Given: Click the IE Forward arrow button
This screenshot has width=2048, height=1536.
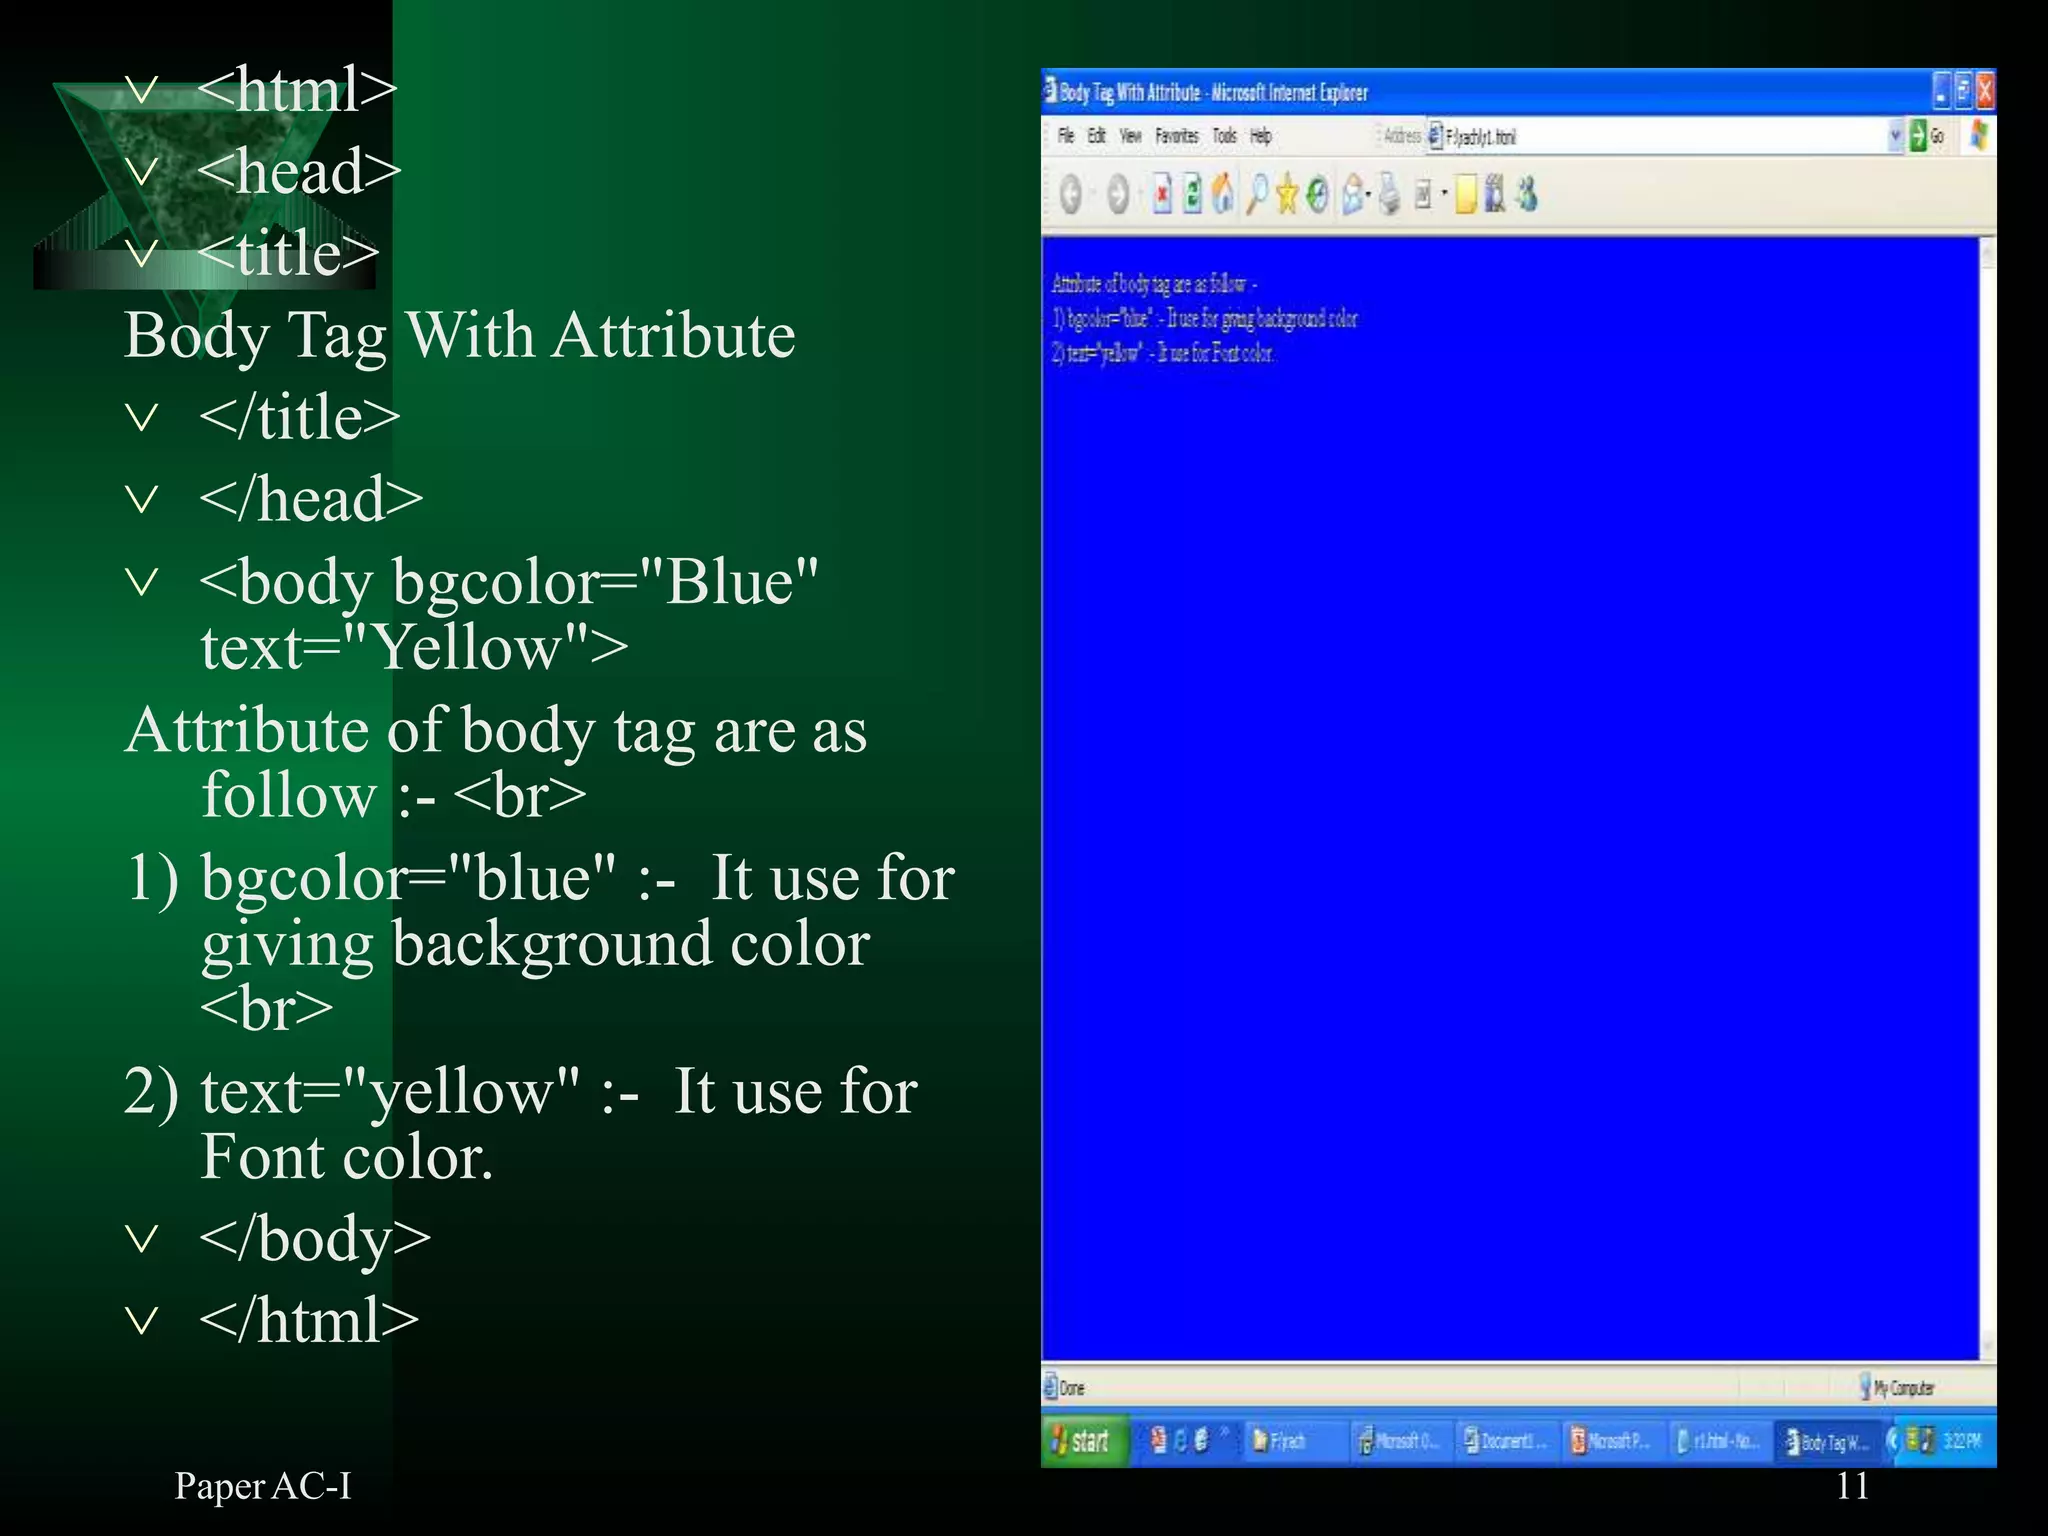Looking at the screenshot, I should (x=1118, y=194).
